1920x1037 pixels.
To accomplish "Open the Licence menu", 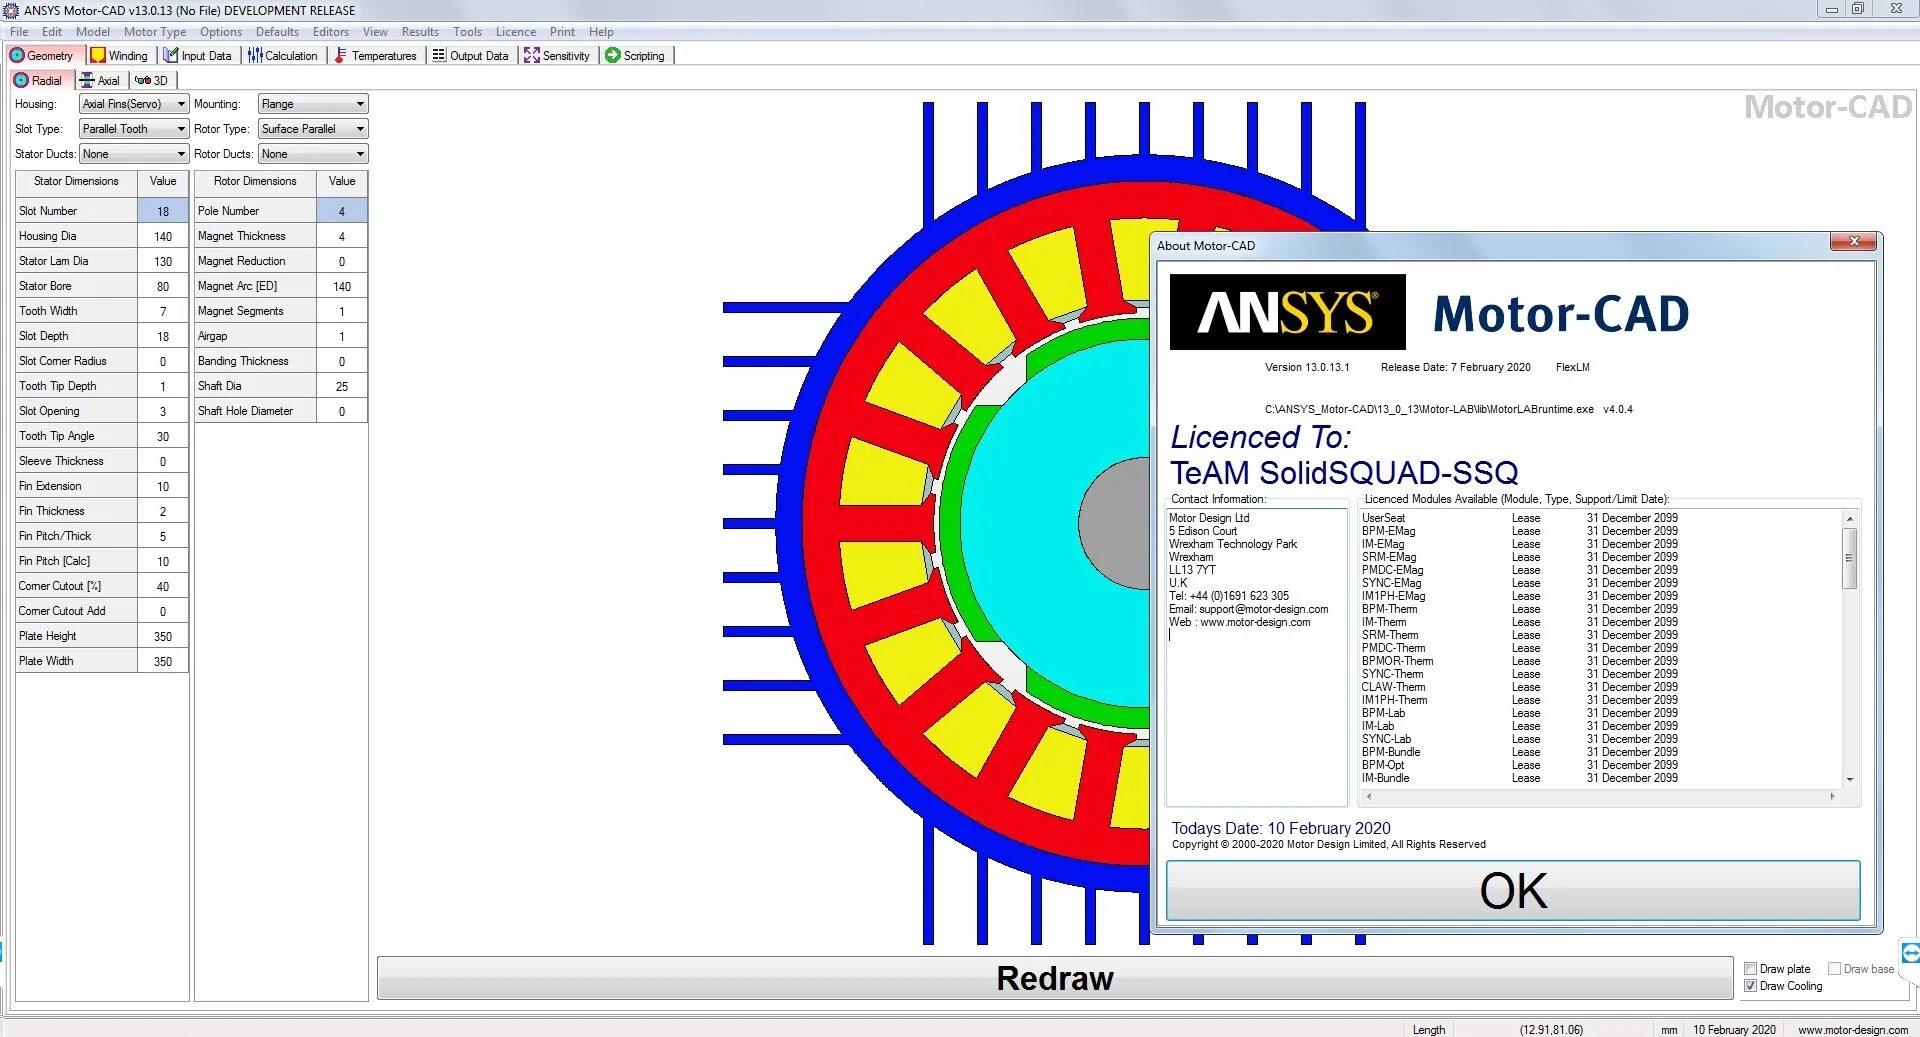I will pyautogui.click(x=516, y=32).
